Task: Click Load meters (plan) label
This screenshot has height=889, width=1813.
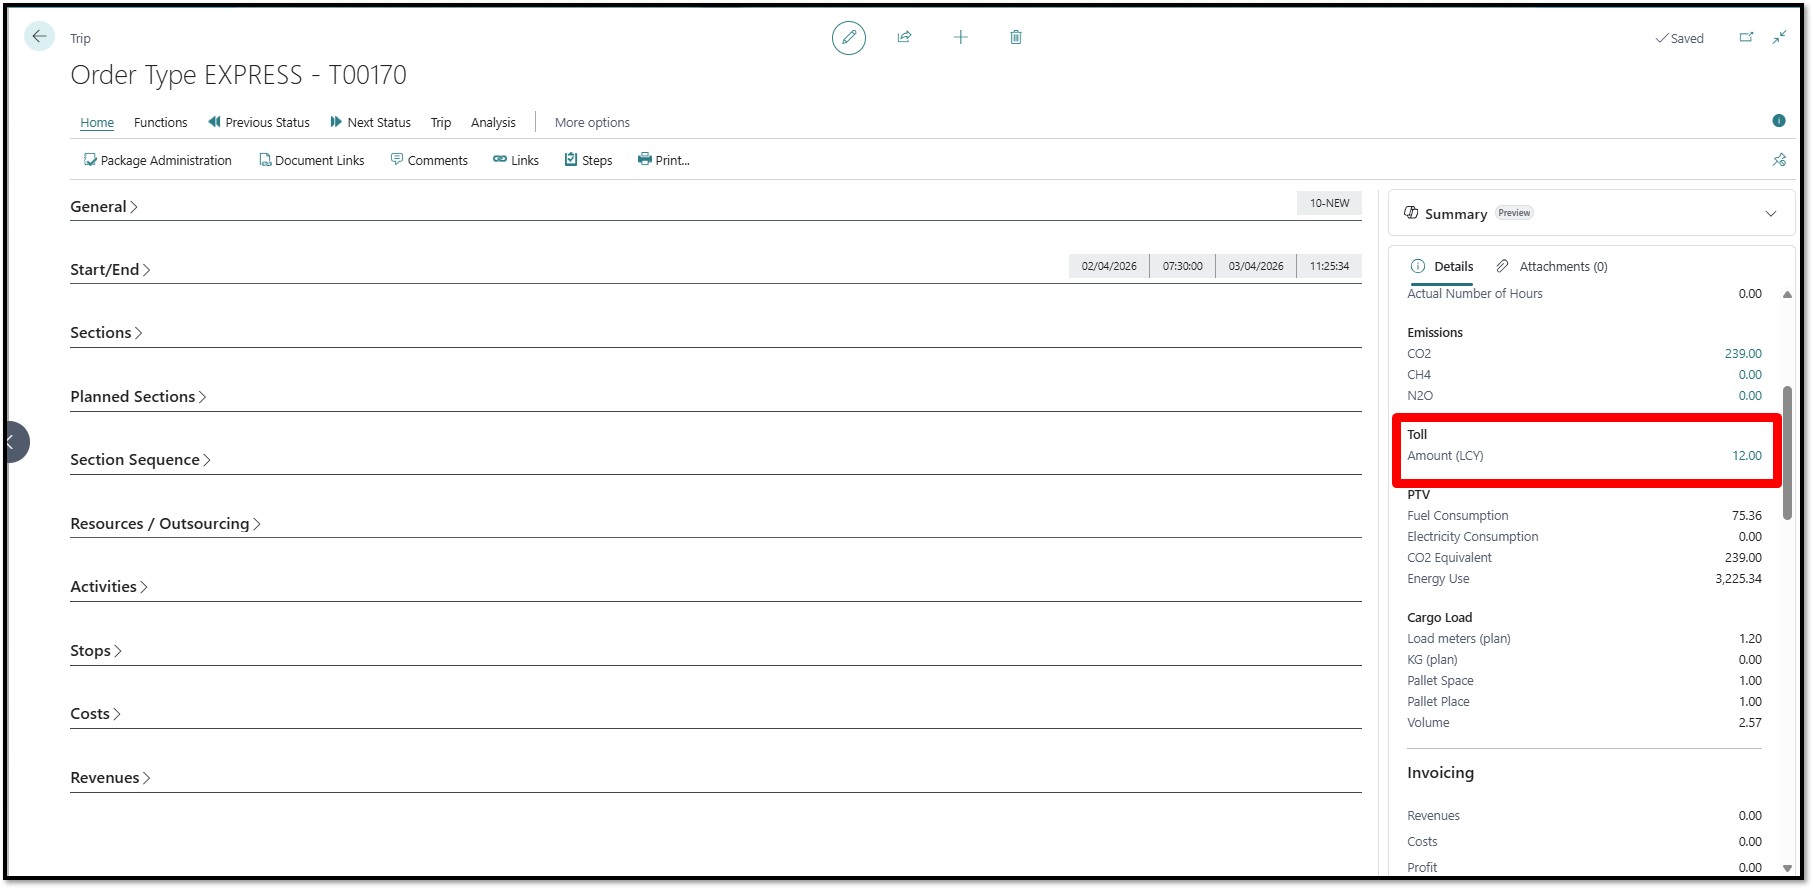Action: pyautogui.click(x=1459, y=639)
